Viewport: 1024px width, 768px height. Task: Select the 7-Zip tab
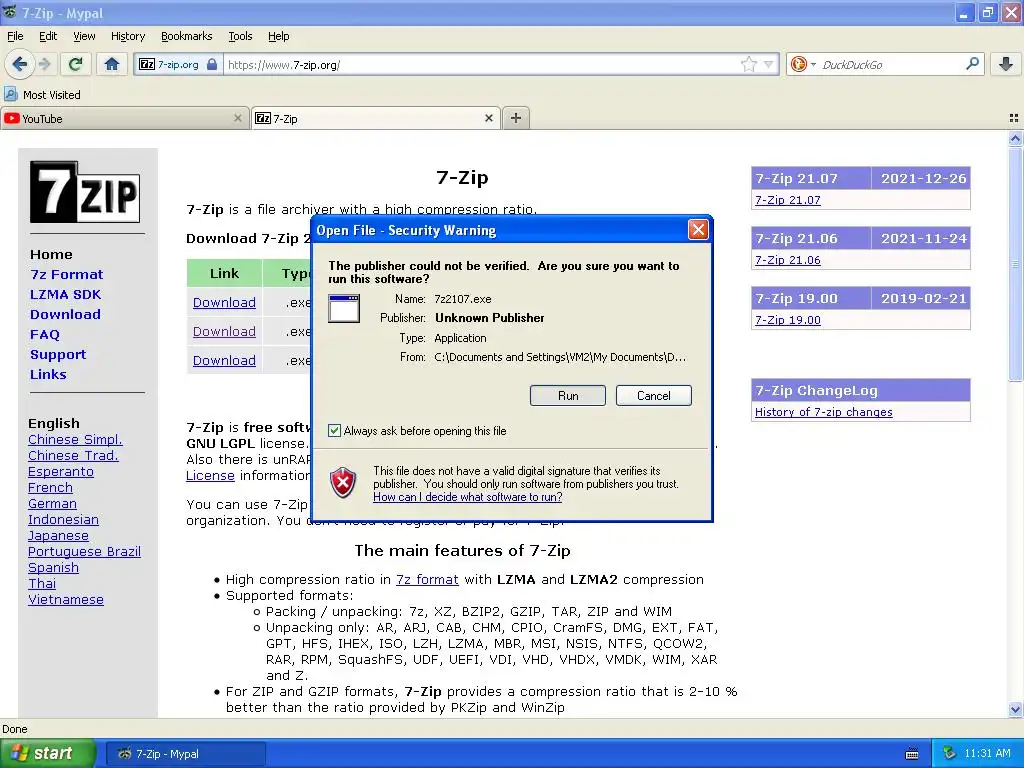(376, 118)
